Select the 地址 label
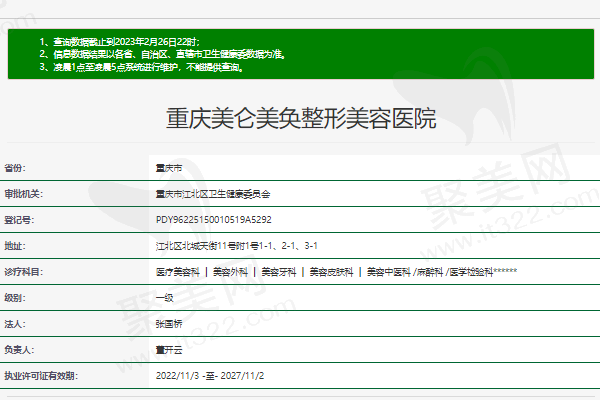This screenshot has width=600, height=400. coord(15,246)
